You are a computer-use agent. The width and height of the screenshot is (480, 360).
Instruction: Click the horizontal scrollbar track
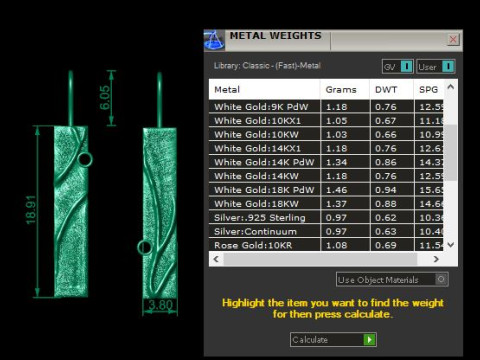(x=320, y=259)
